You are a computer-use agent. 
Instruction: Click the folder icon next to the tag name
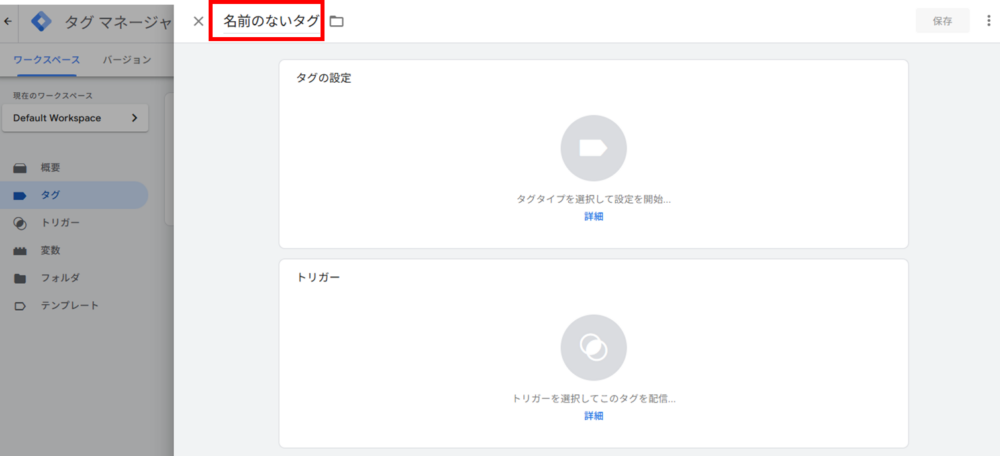(x=337, y=22)
